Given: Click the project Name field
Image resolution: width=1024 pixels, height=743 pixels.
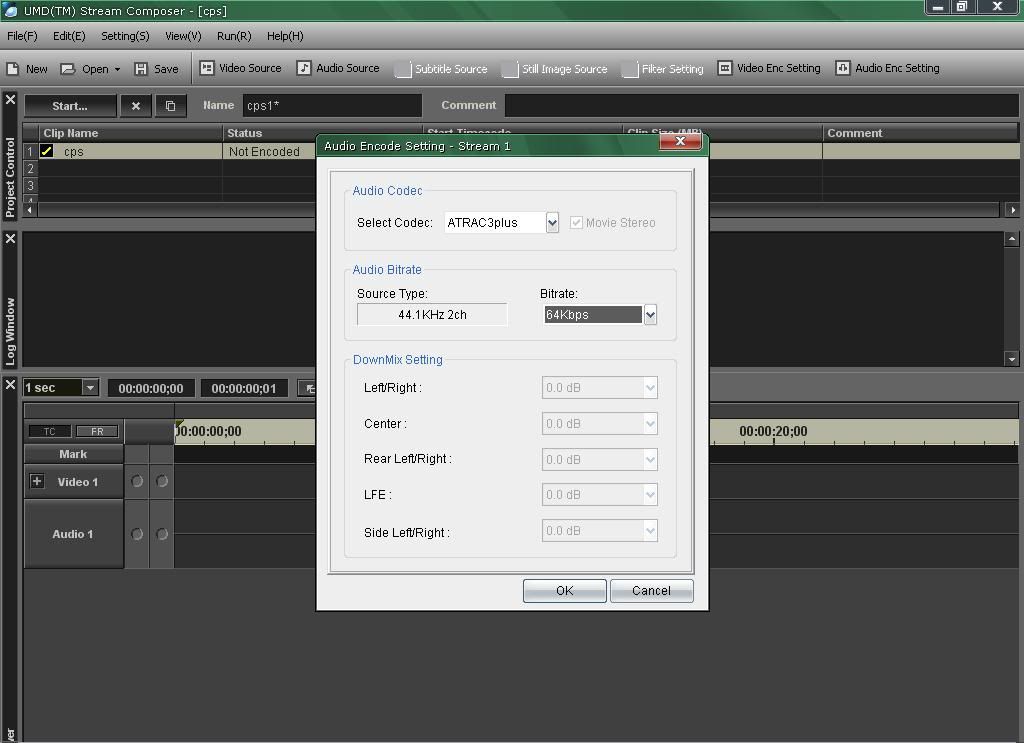Looking at the screenshot, I should tap(332, 105).
